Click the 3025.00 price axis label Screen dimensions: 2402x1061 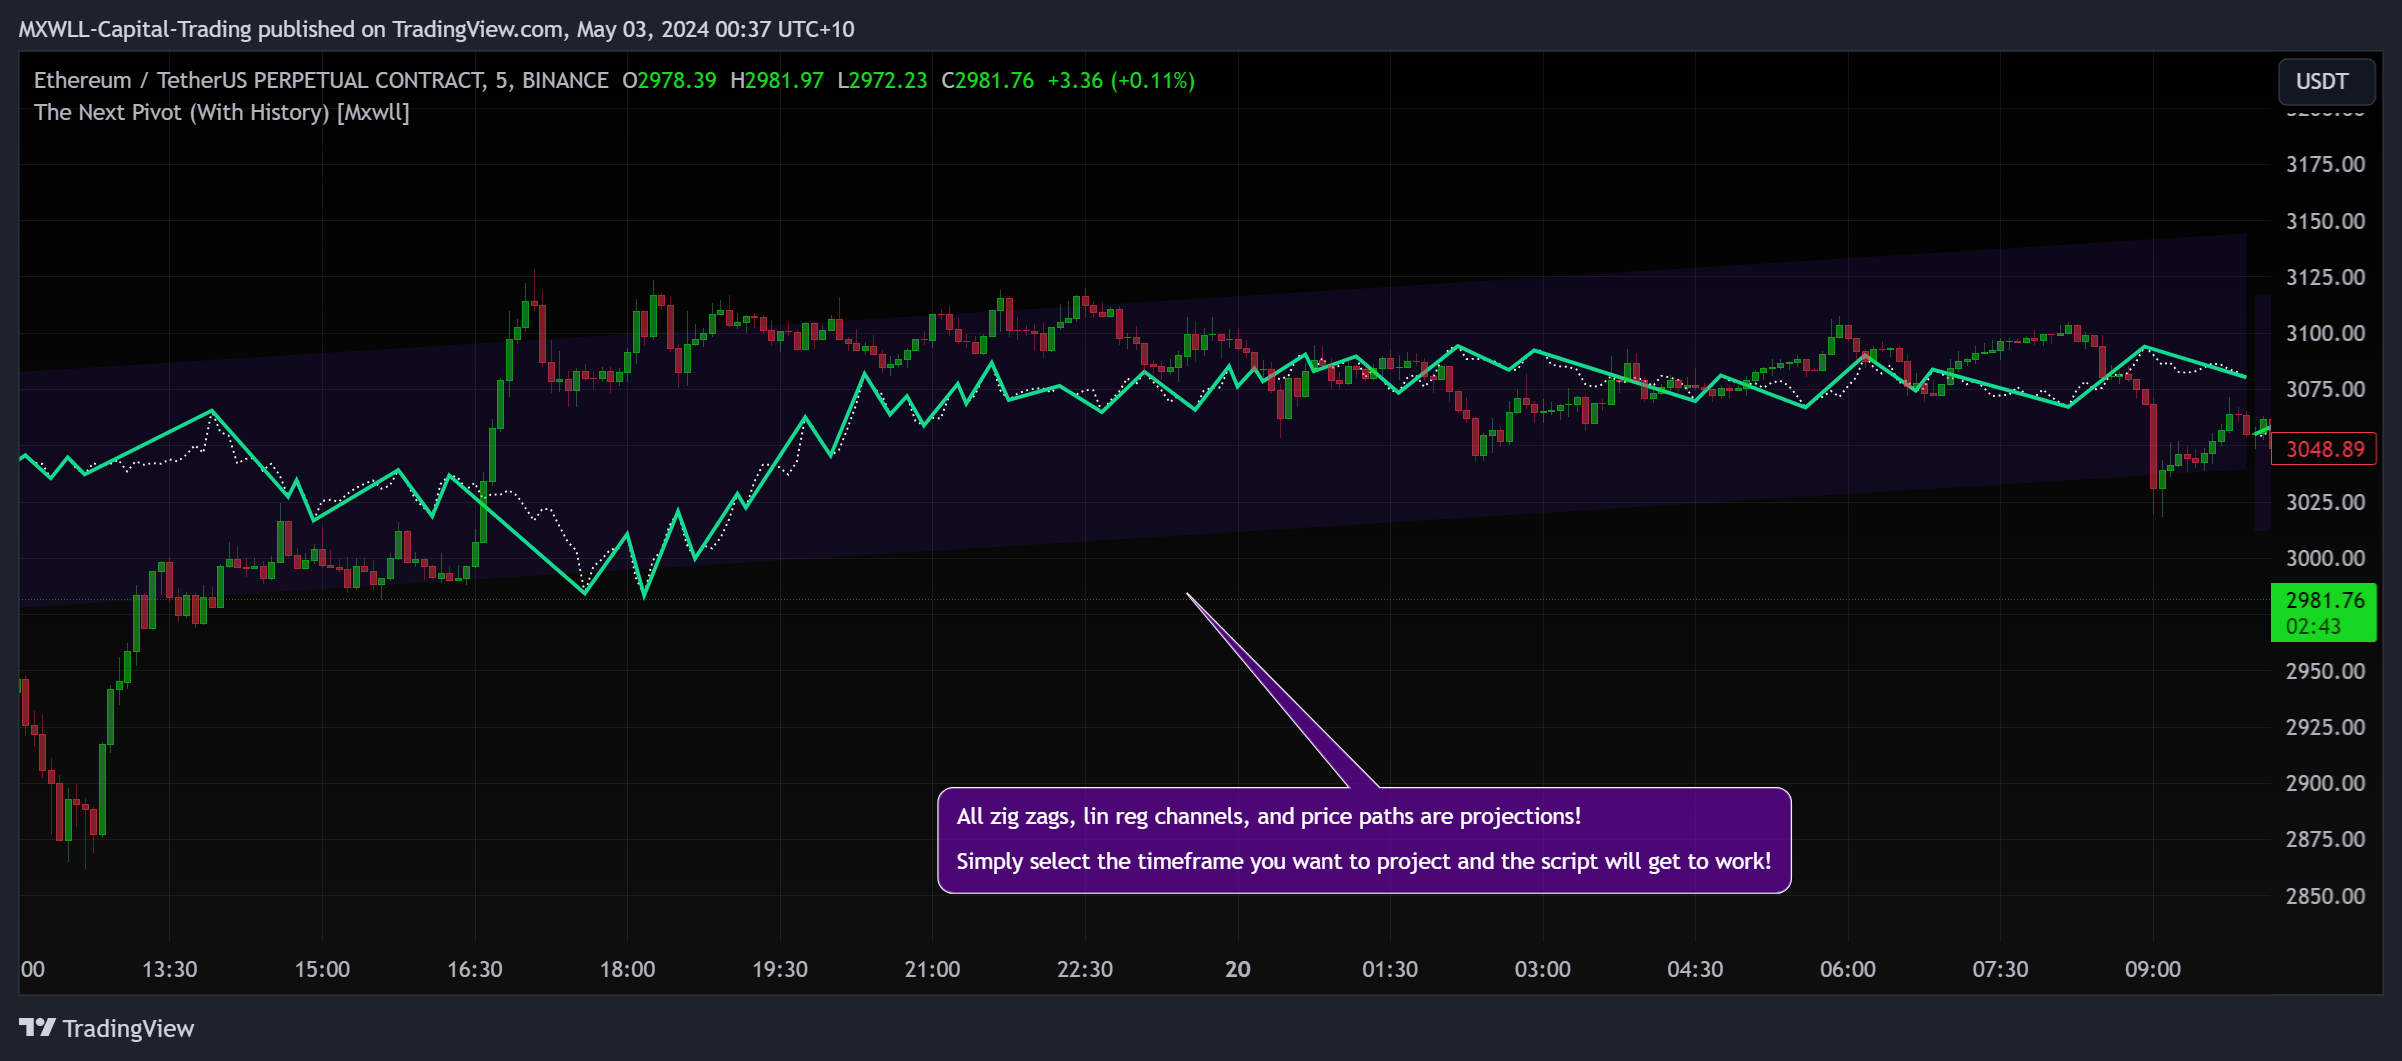[x=2325, y=502]
